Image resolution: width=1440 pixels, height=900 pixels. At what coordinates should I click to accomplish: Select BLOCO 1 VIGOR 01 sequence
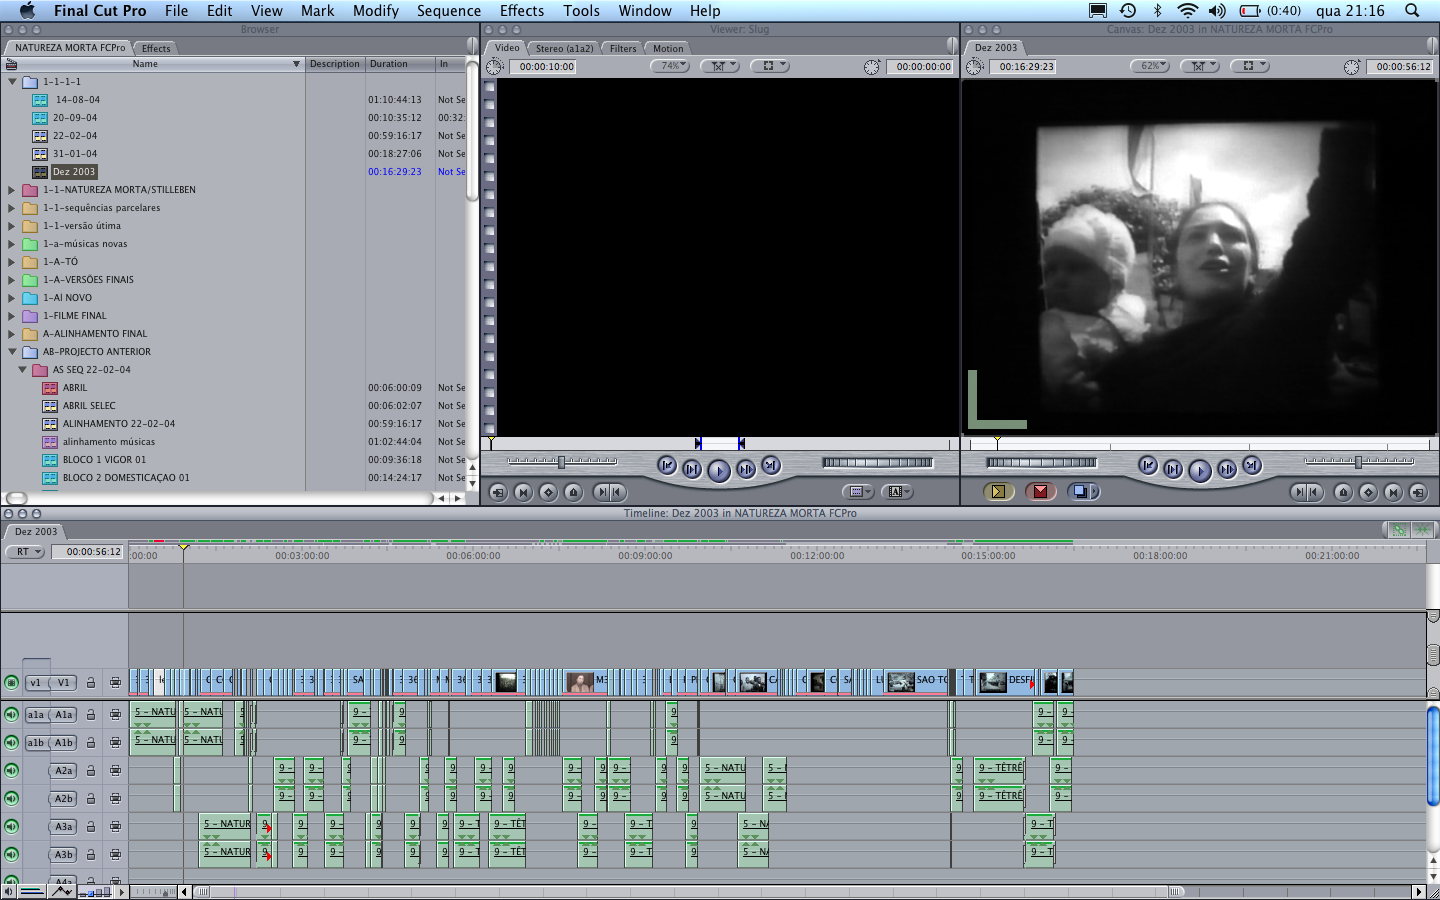click(104, 460)
